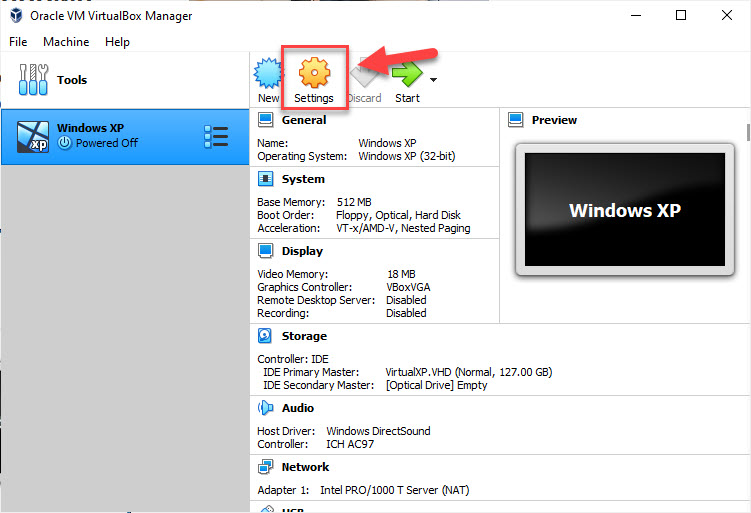Open the File menu
The height and width of the screenshot is (513, 751).
pyautogui.click(x=18, y=42)
